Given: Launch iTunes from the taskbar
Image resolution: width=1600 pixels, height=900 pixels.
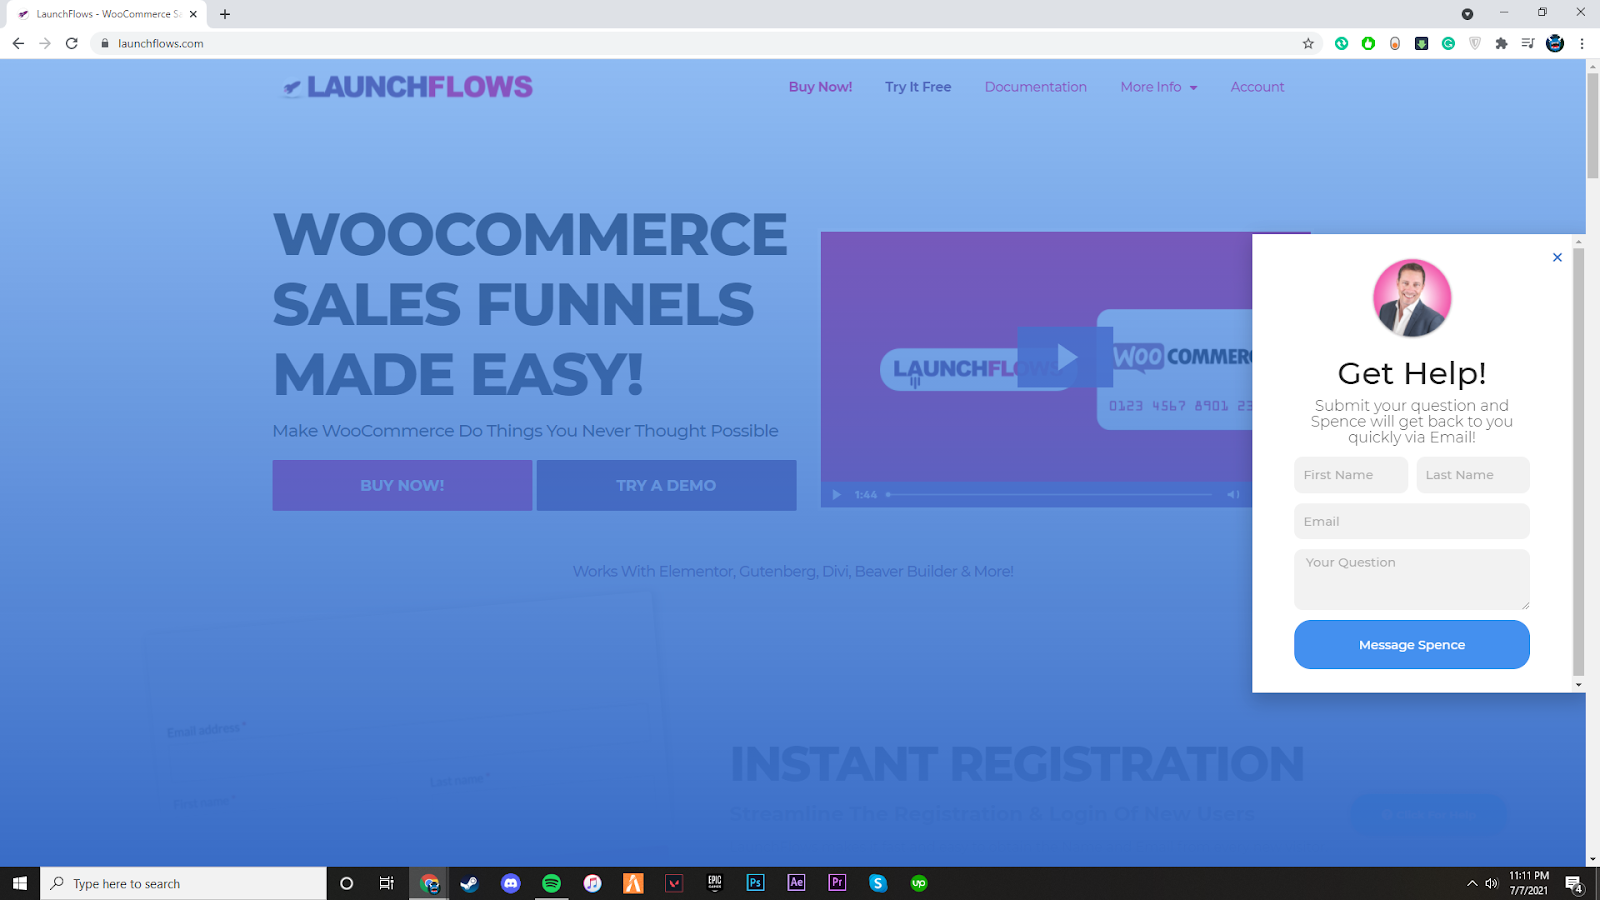Looking at the screenshot, I should click(x=592, y=883).
